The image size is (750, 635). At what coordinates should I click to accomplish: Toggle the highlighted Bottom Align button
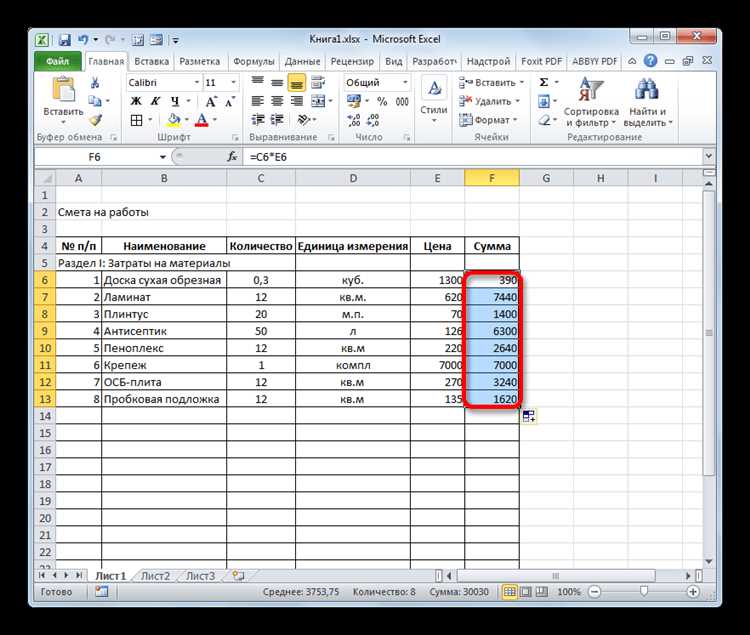pos(297,83)
